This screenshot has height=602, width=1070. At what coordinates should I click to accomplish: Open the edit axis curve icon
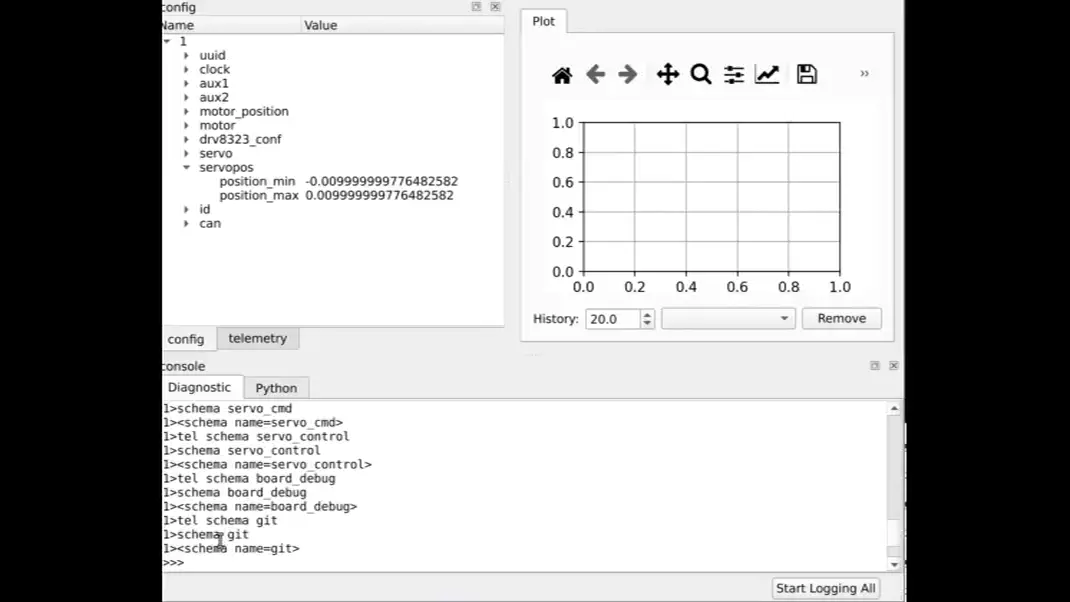(x=767, y=75)
